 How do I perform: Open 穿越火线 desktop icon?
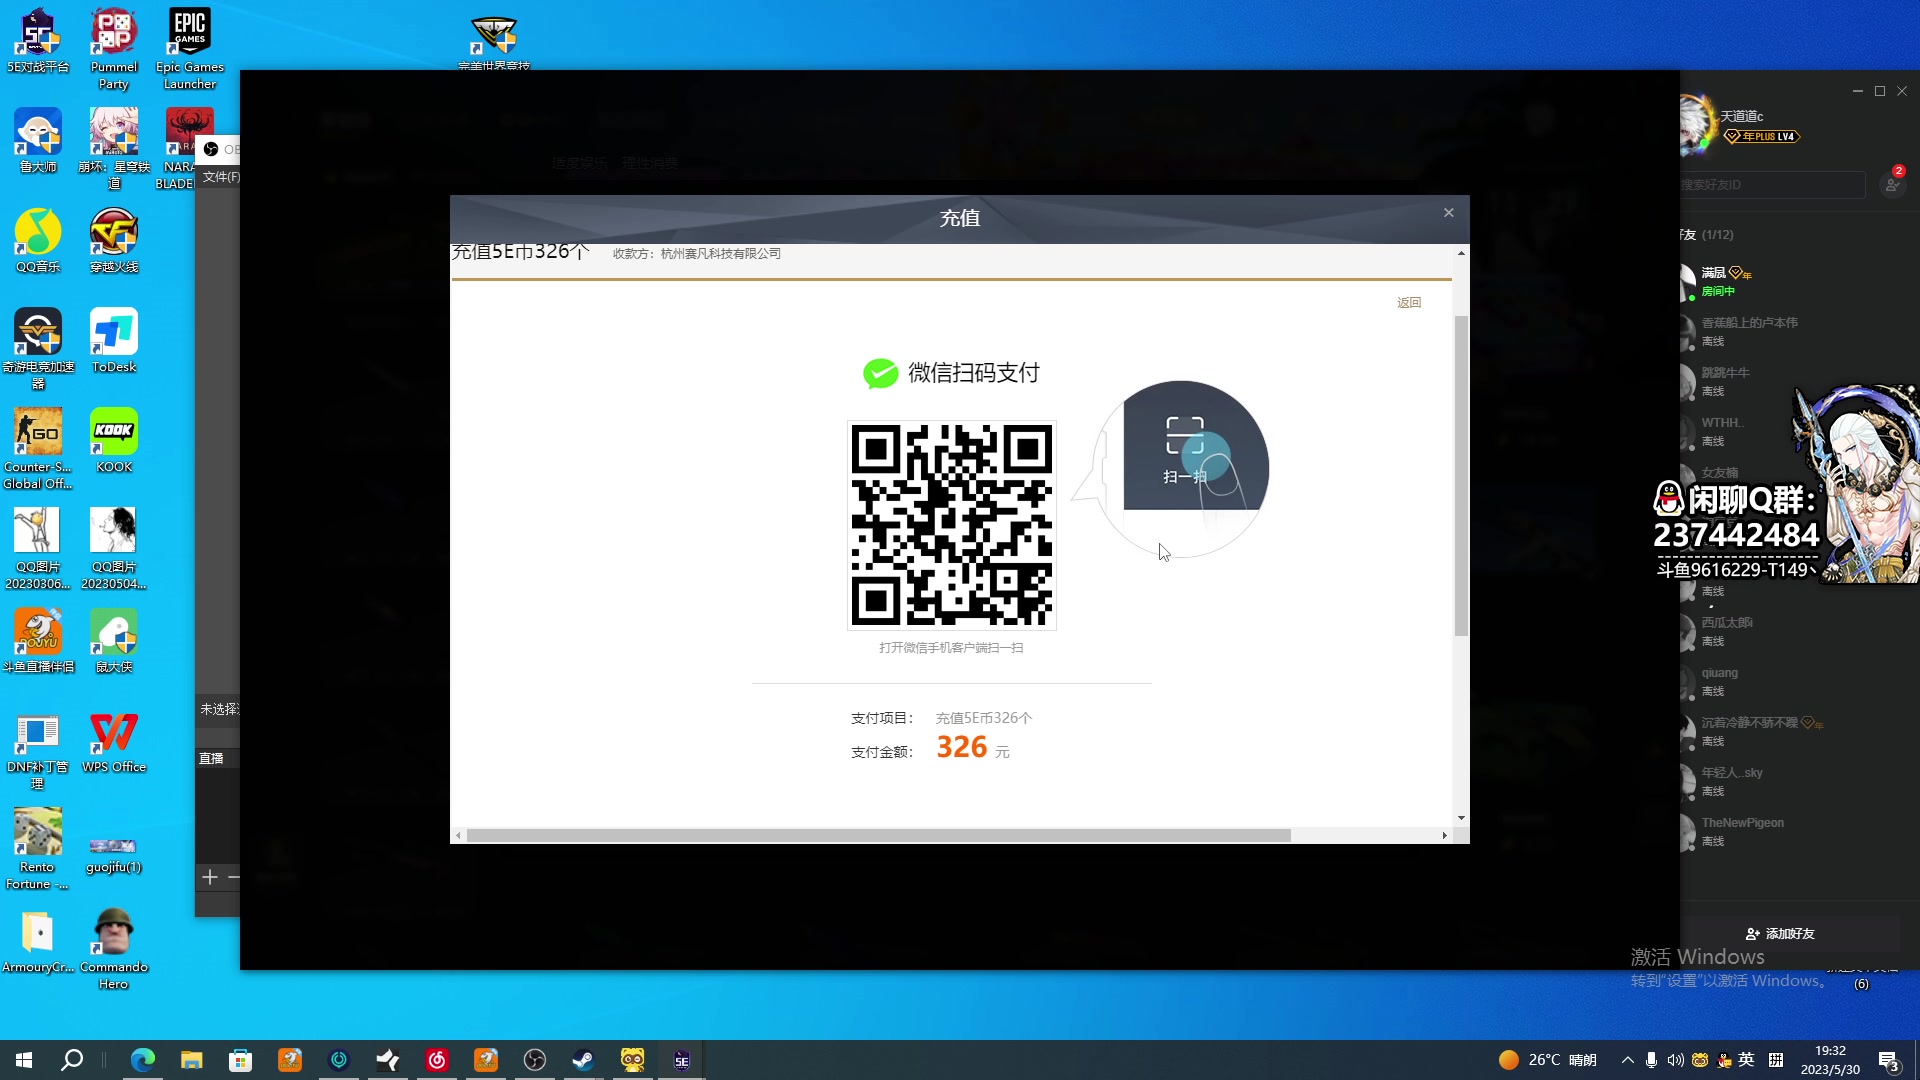coord(114,241)
